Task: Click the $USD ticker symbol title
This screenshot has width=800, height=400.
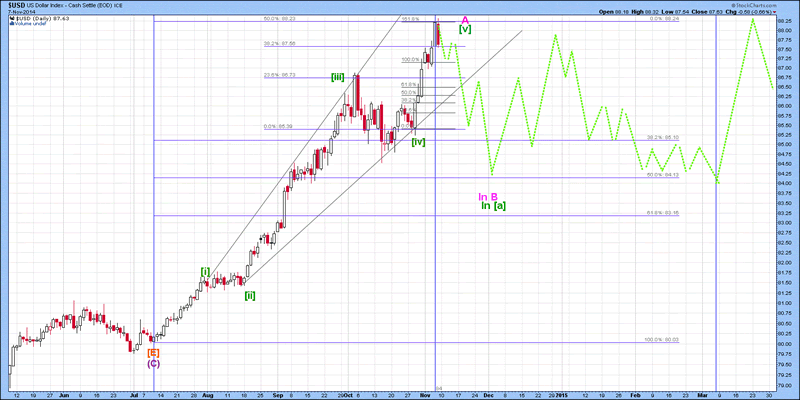Action: (x=19, y=5)
